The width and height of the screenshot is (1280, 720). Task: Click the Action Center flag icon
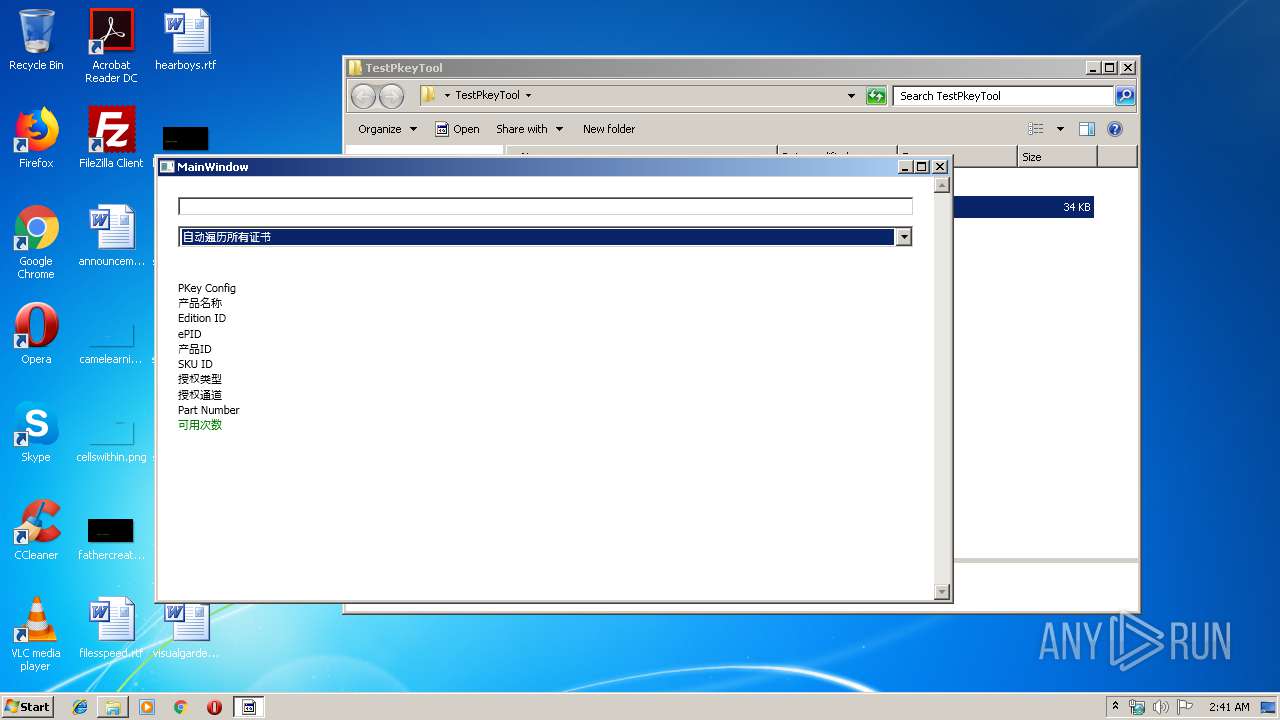pos(1184,707)
